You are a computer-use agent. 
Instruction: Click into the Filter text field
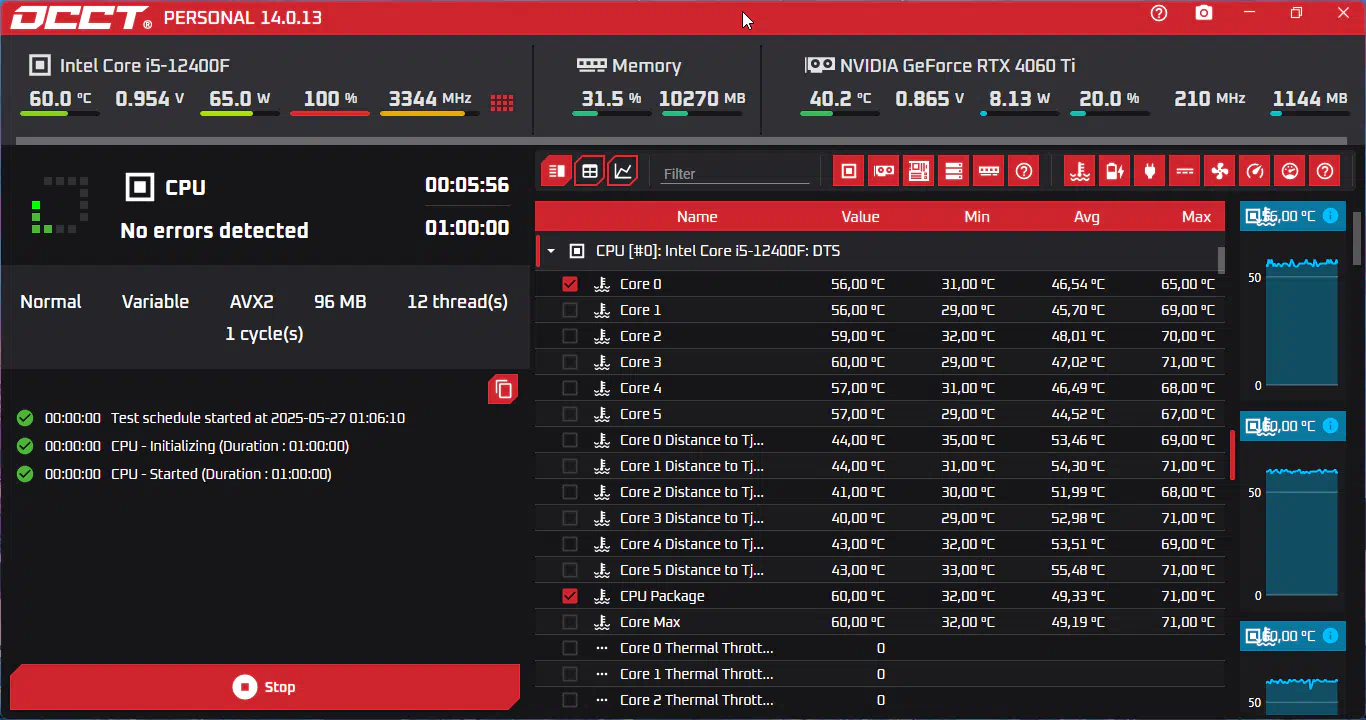pos(735,173)
